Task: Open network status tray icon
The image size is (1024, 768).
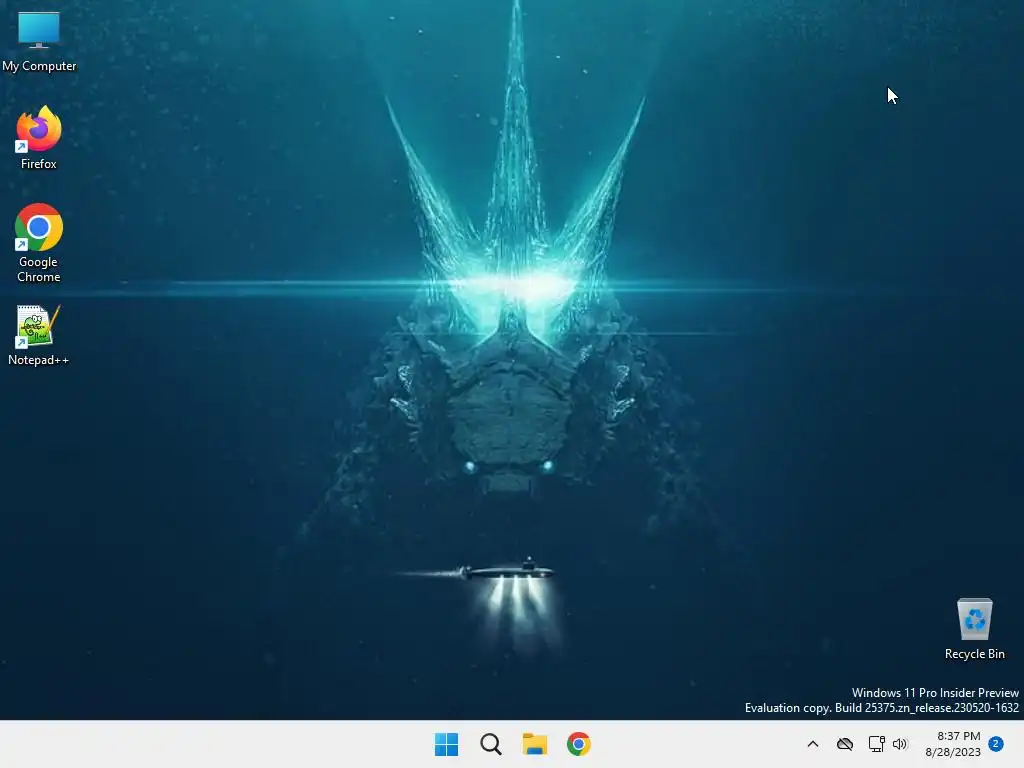Action: [x=876, y=744]
